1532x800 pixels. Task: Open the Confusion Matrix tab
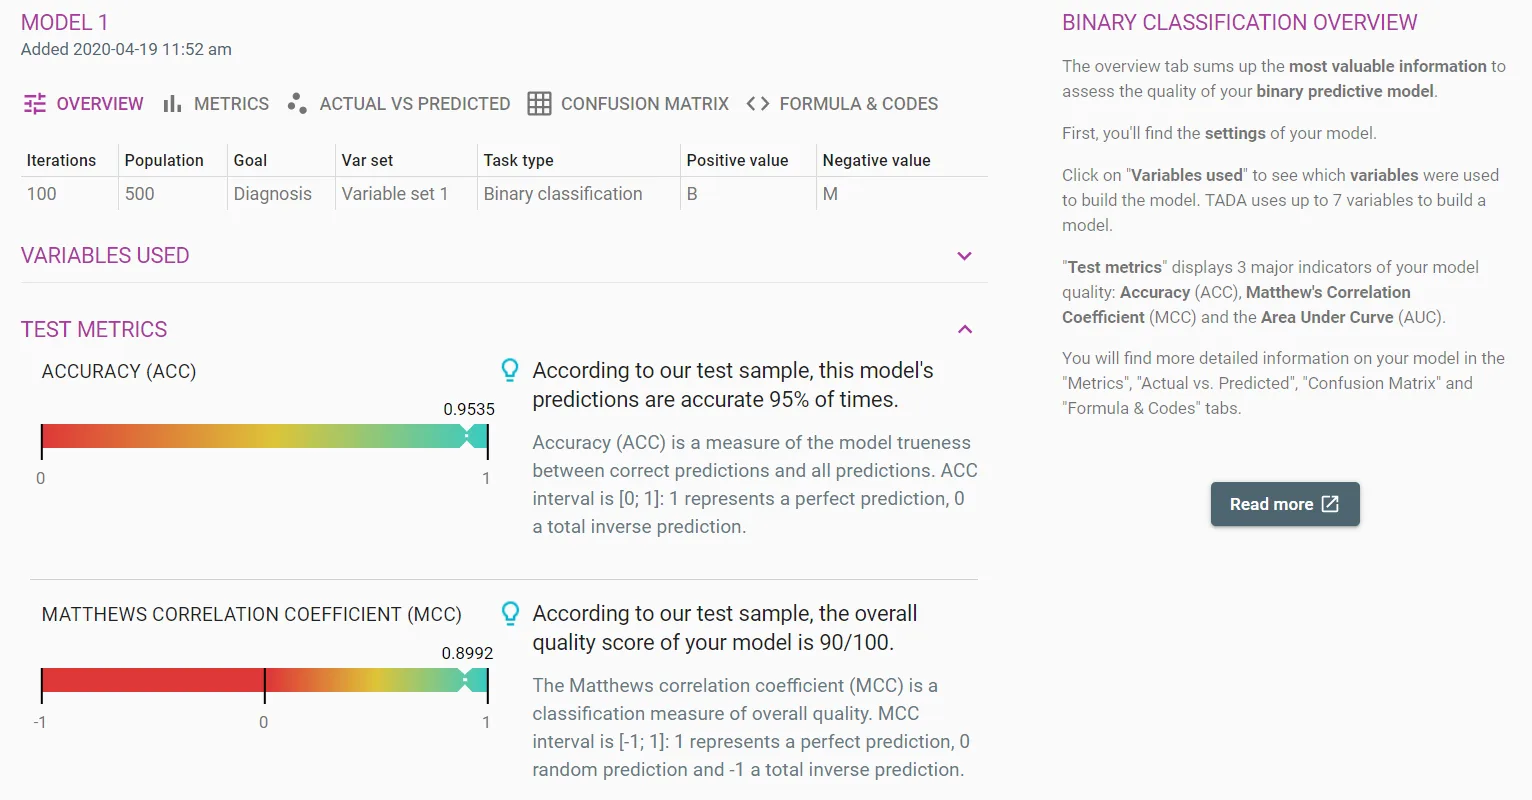[x=628, y=104]
